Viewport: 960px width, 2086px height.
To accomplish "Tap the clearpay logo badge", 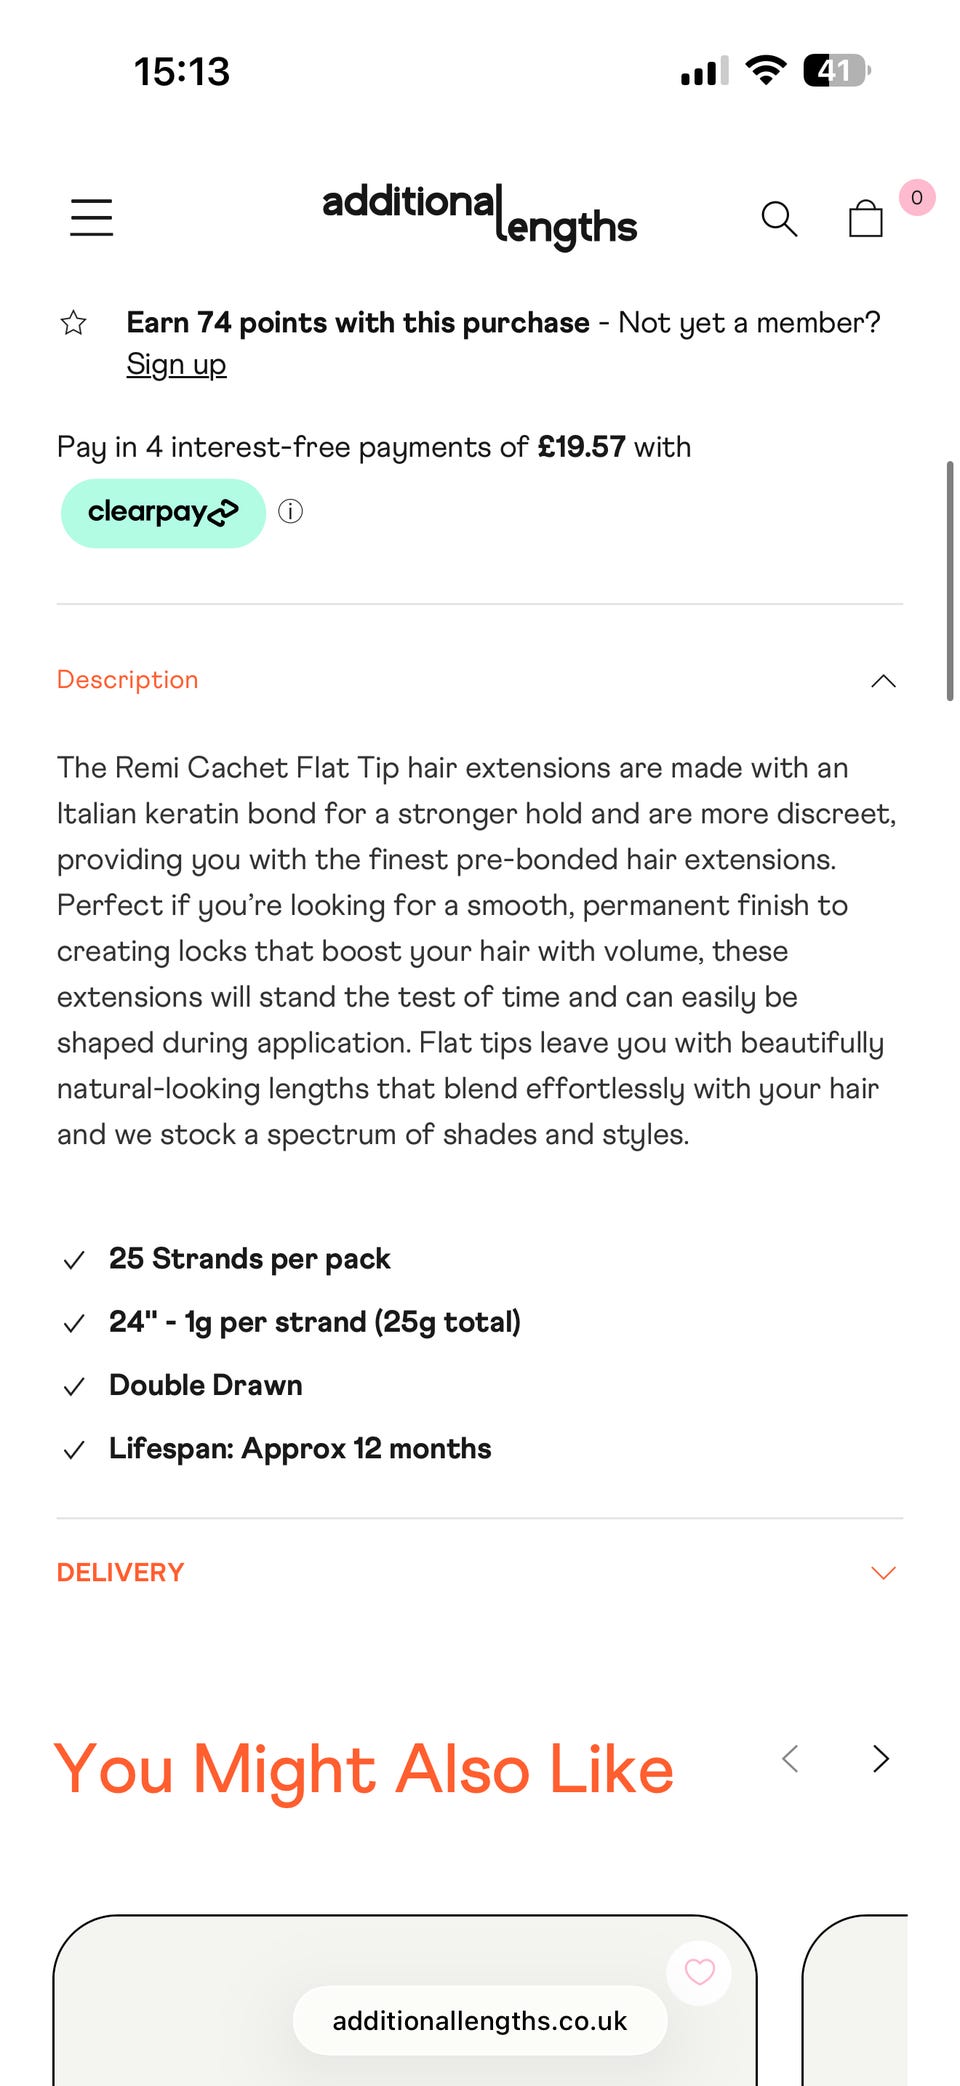I will (x=163, y=513).
